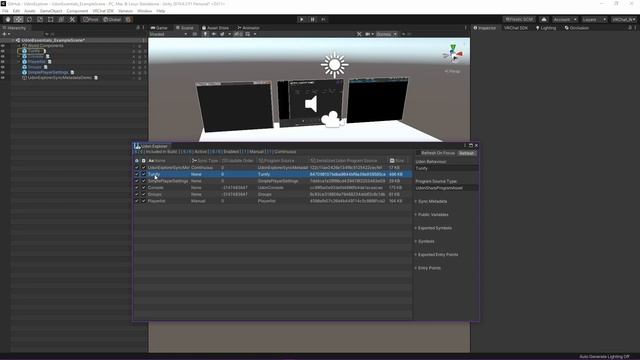
Task: Click the Step frame button
Action: tap(323, 20)
